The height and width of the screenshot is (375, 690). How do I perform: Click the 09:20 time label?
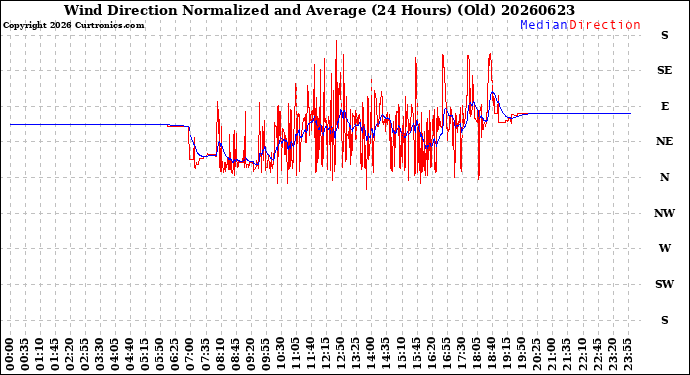pos(250,355)
